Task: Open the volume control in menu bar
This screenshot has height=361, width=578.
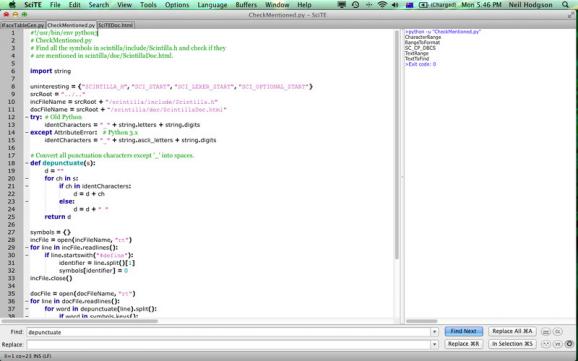Action: click(x=395, y=5)
